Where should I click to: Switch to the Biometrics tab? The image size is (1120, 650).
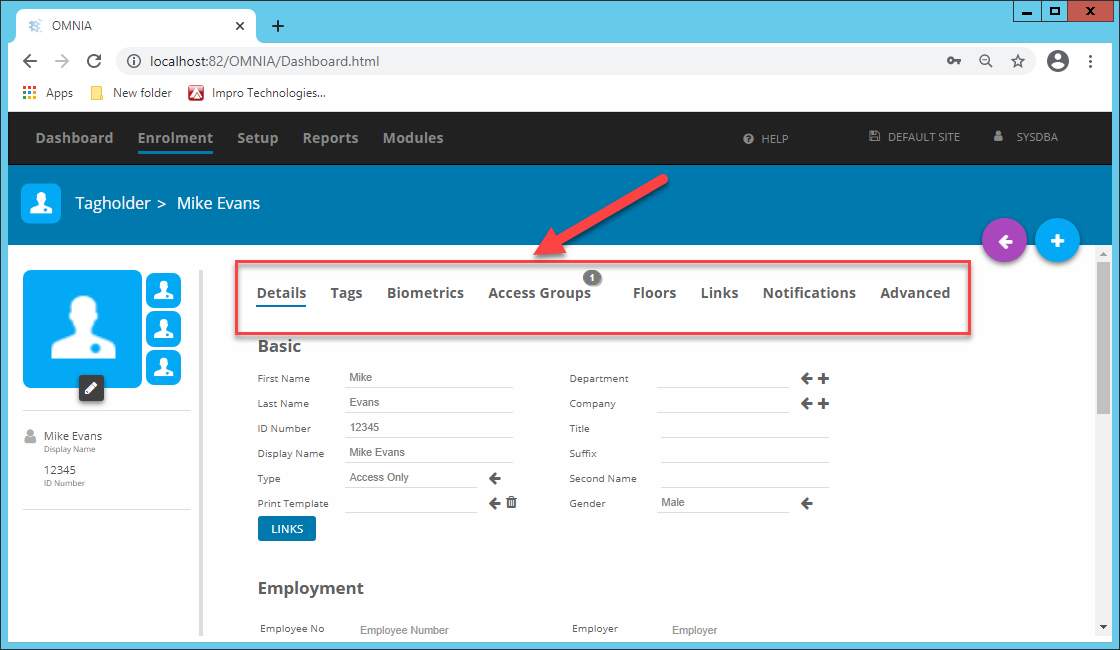[x=425, y=293]
